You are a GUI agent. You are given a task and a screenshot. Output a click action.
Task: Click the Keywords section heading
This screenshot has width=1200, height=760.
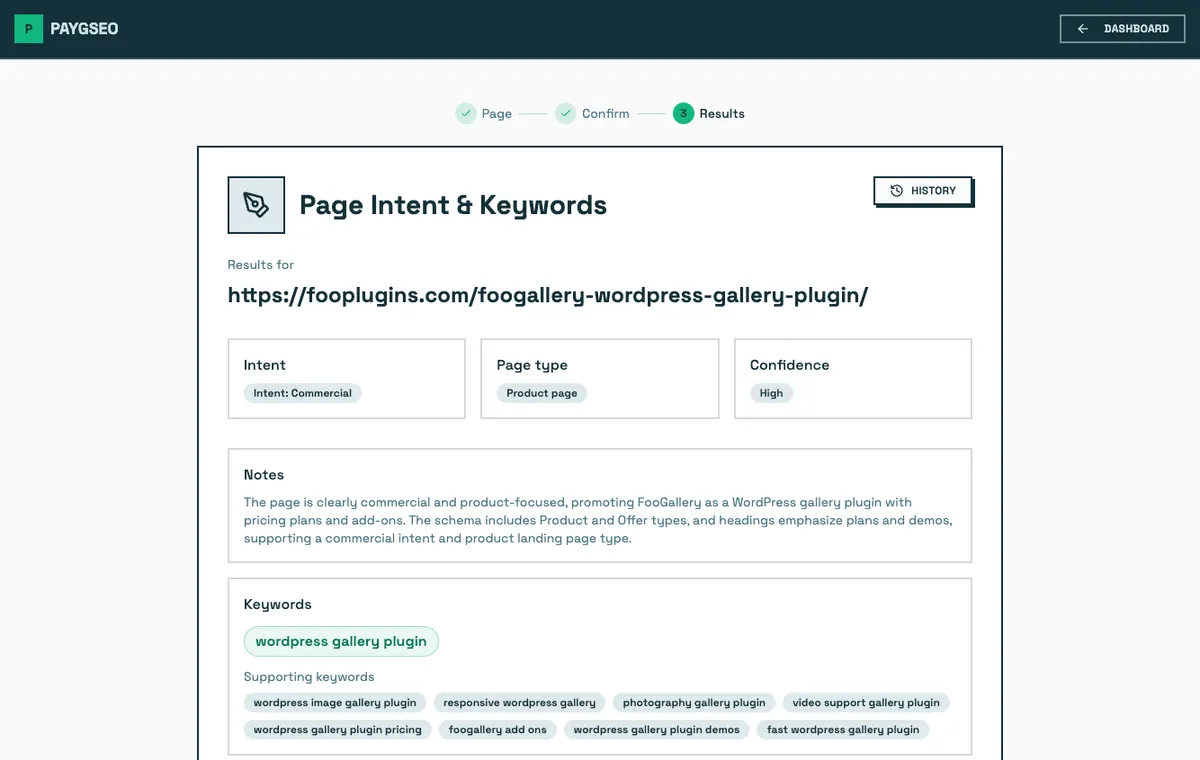click(278, 605)
